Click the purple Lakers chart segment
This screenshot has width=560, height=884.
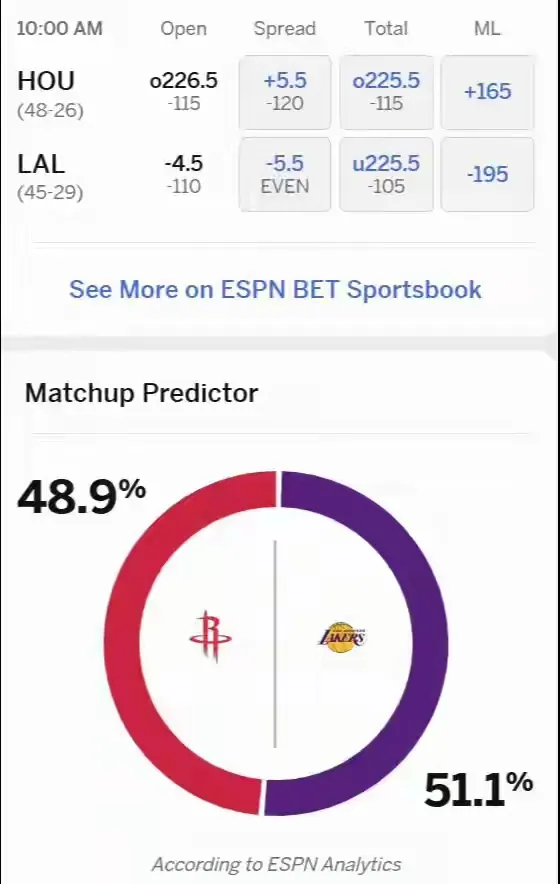click(431, 643)
